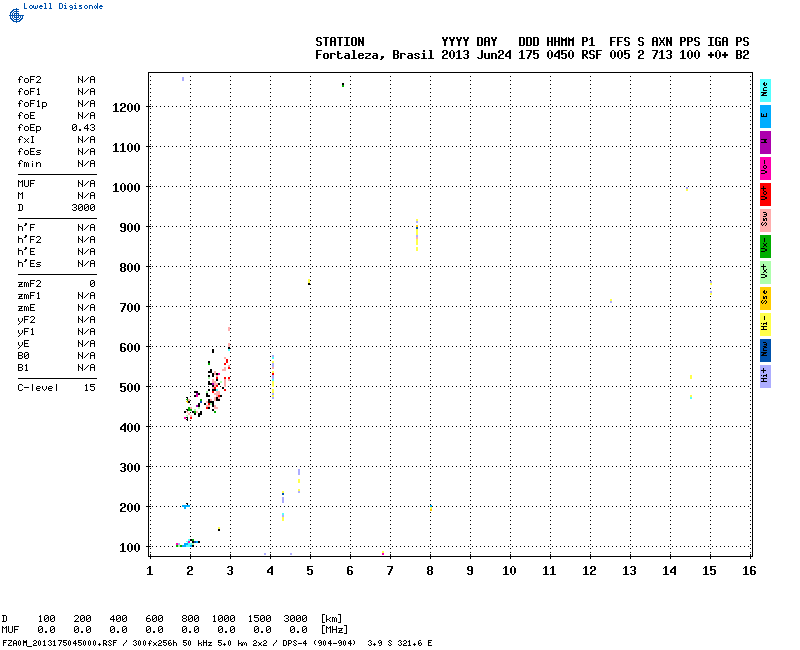The width and height of the screenshot is (800, 650).
Task: Click the DPS-4 text in footer
Action: tap(295, 643)
